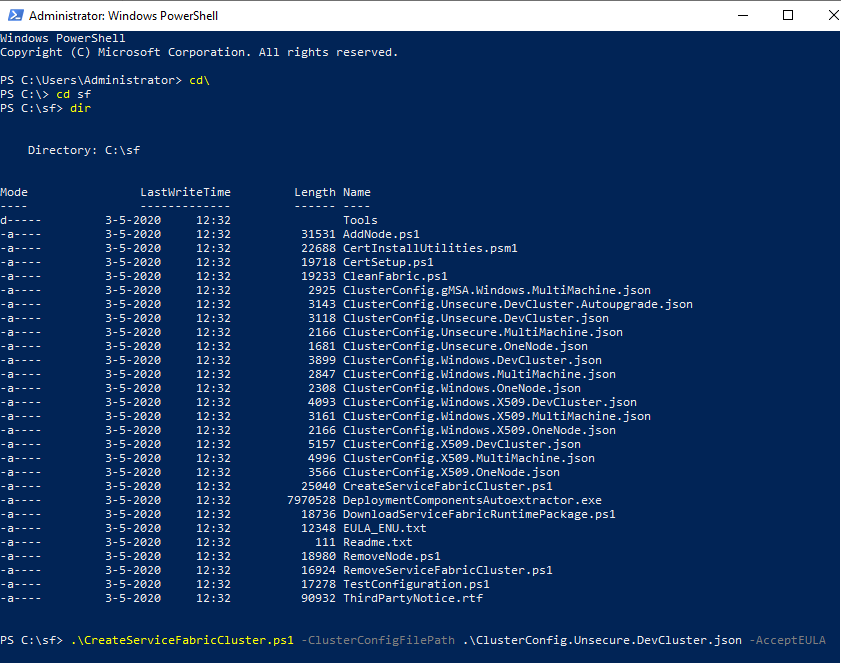Click ClusterConfig.Unsecure.DevCluster.Autoupgrade.json entry
841x663 pixels.
pyautogui.click(x=518, y=304)
